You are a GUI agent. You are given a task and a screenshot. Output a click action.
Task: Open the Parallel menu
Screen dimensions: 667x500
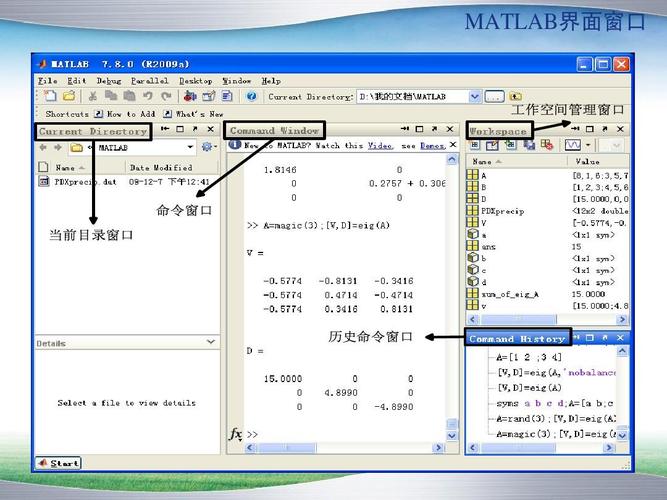(x=150, y=81)
